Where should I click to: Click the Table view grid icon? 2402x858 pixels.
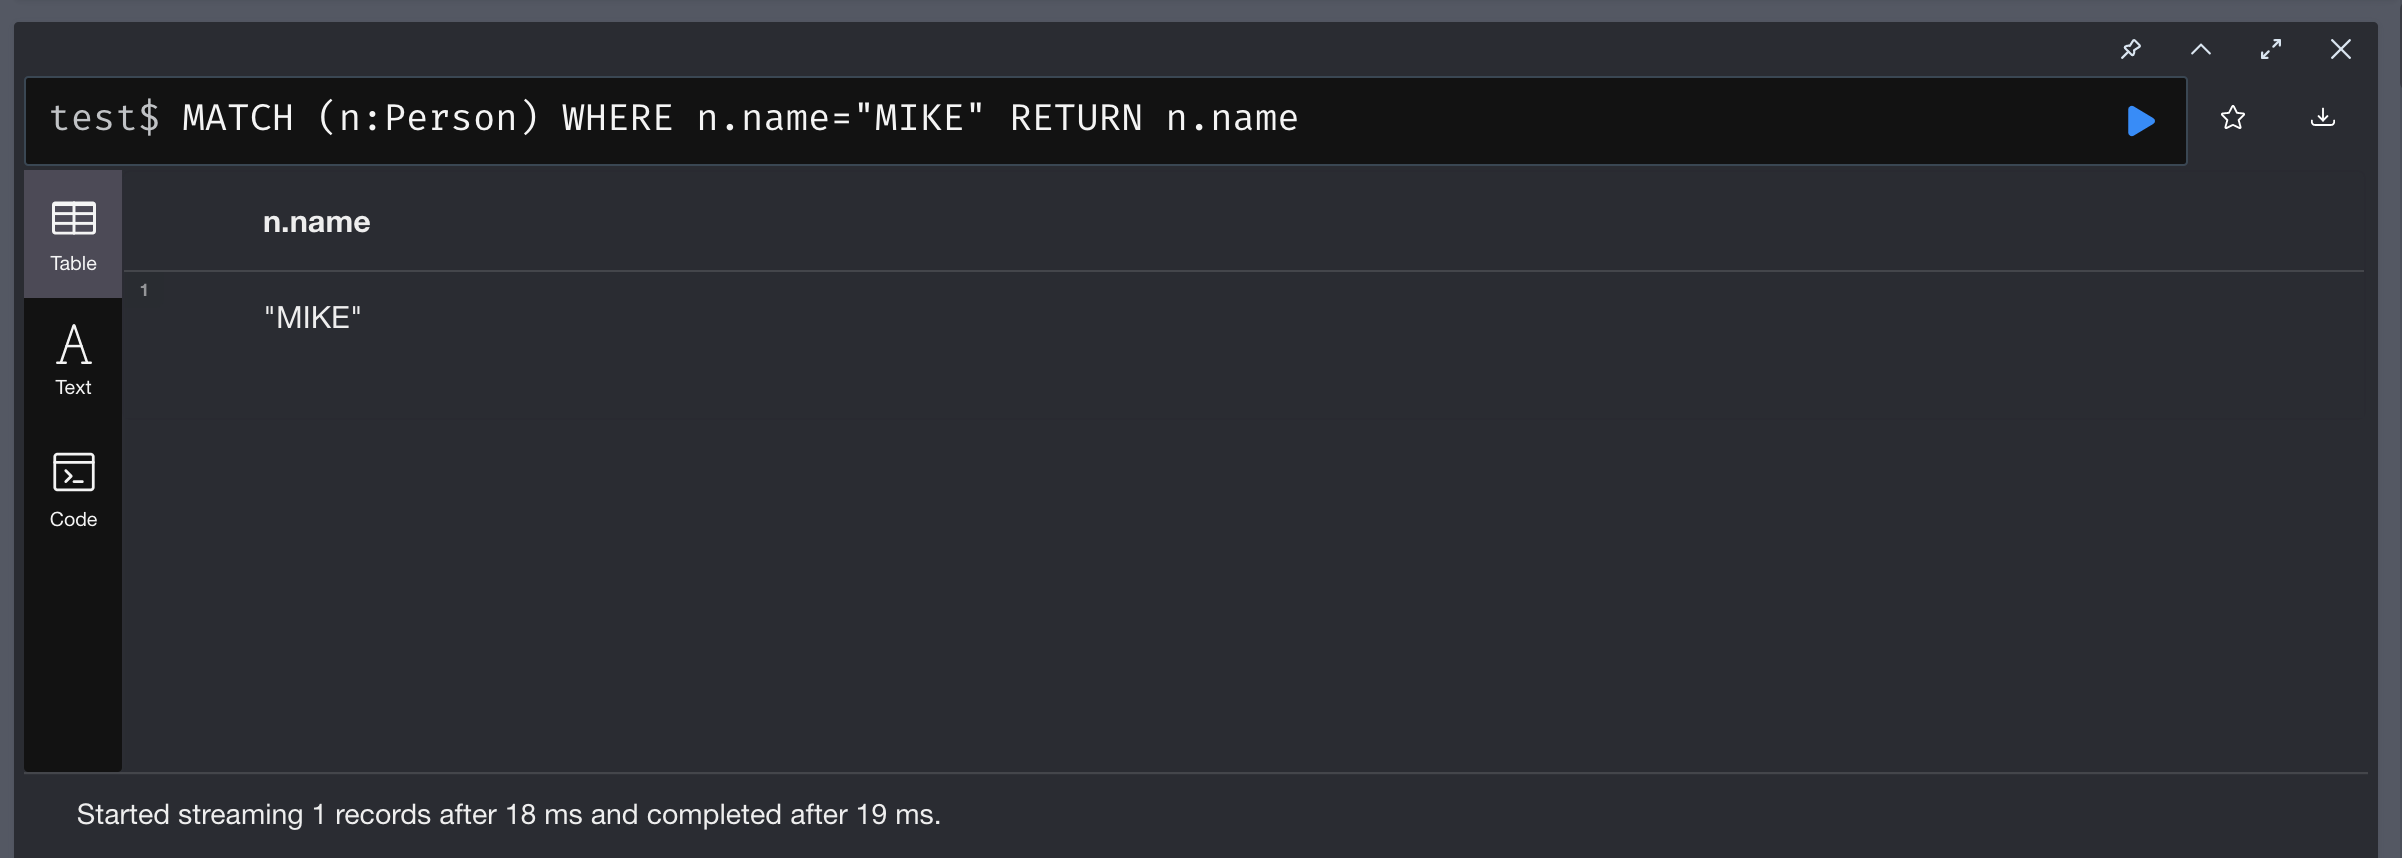tap(74, 218)
